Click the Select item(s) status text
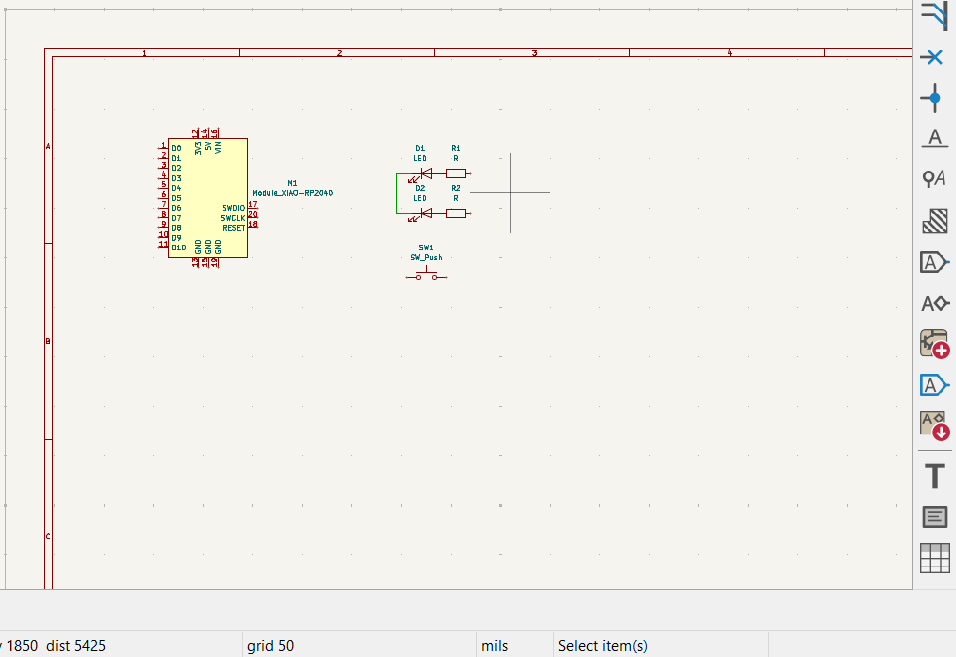The image size is (956, 657). [603, 645]
